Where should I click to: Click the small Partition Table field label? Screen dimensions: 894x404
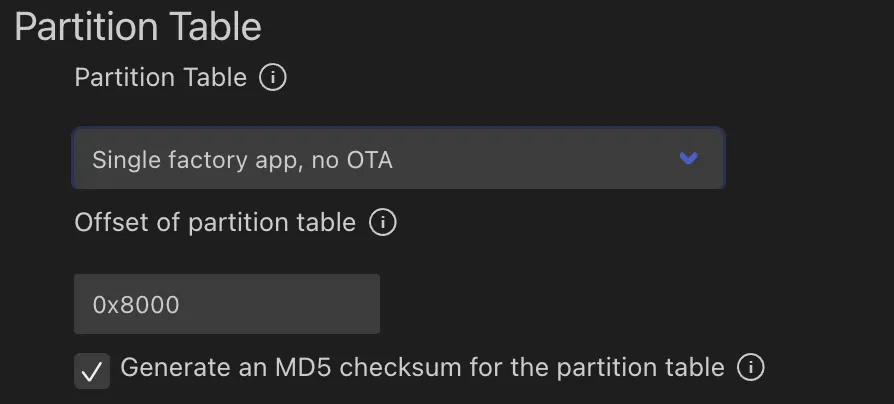[160, 77]
